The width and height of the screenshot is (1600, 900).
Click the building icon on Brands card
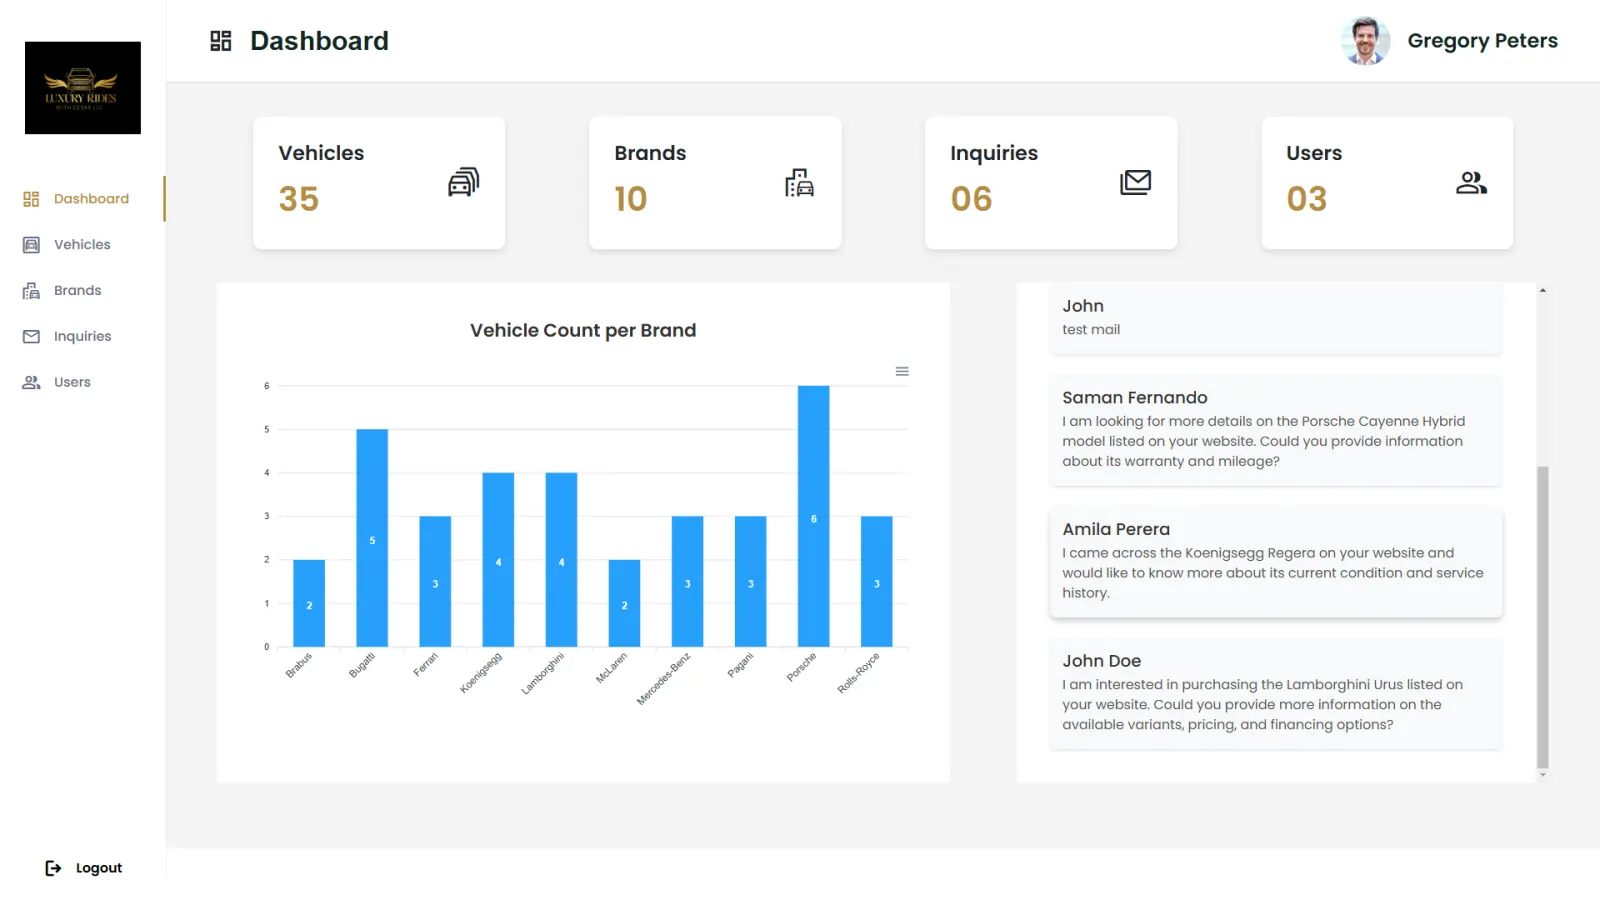pyautogui.click(x=799, y=182)
